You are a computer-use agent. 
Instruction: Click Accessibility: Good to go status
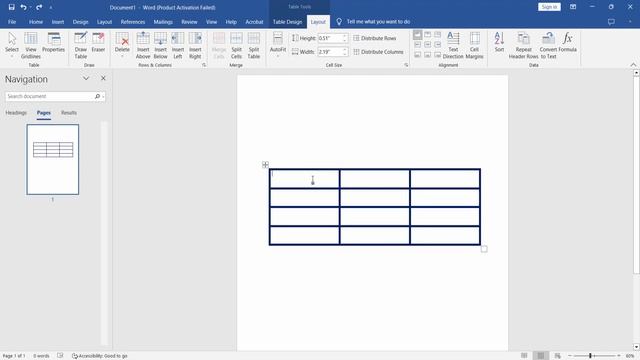point(100,356)
